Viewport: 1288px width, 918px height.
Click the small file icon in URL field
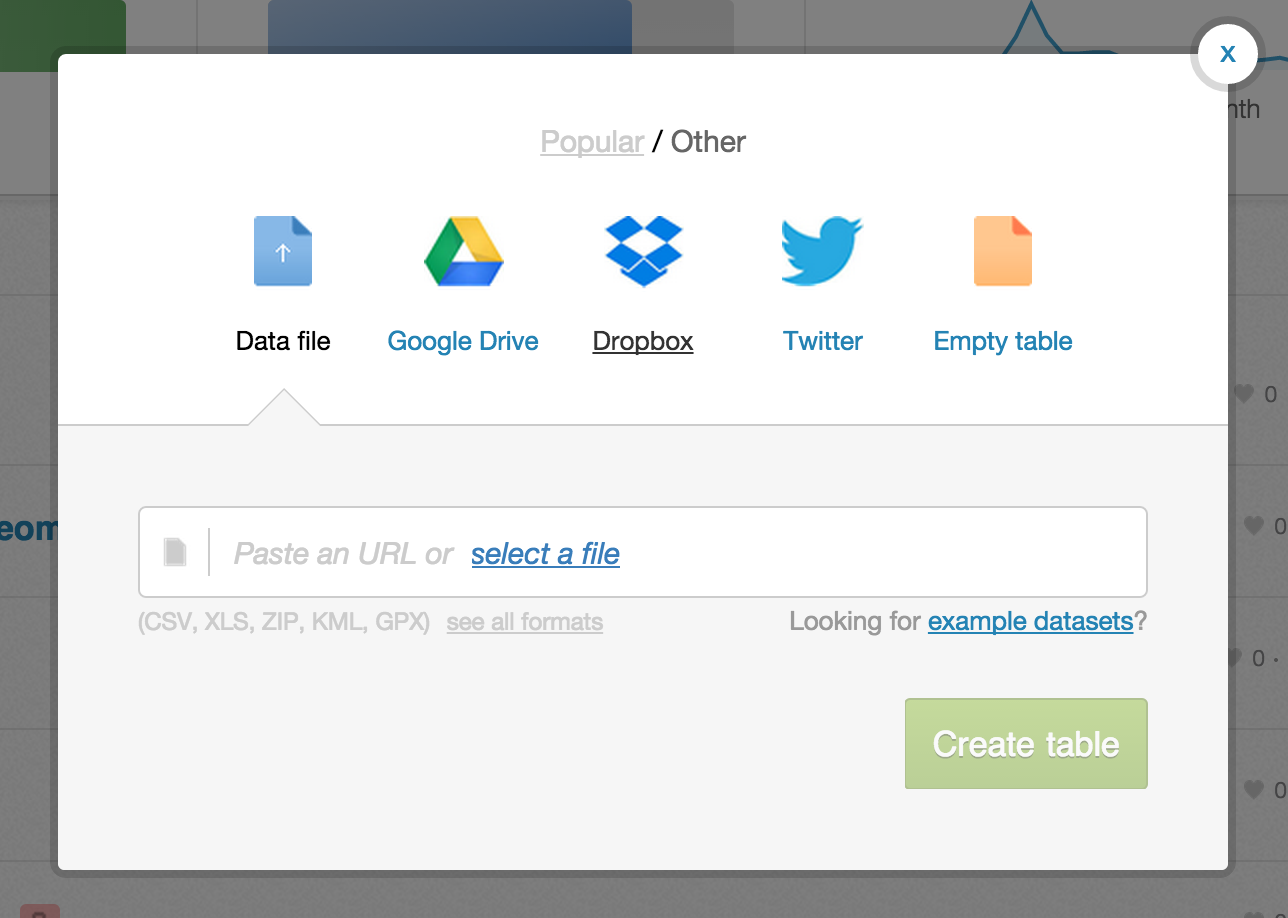[x=175, y=552]
